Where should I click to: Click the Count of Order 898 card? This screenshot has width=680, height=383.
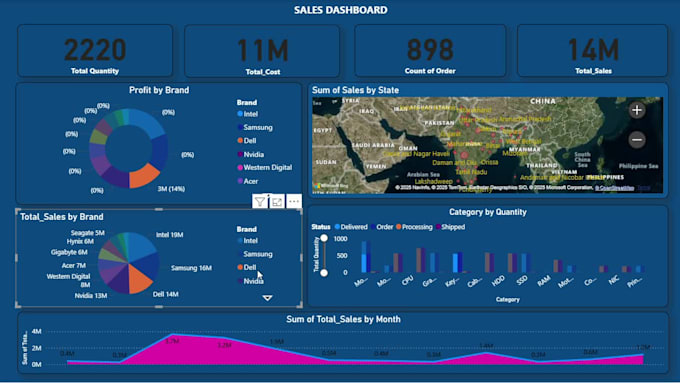(x=430, y=51)
